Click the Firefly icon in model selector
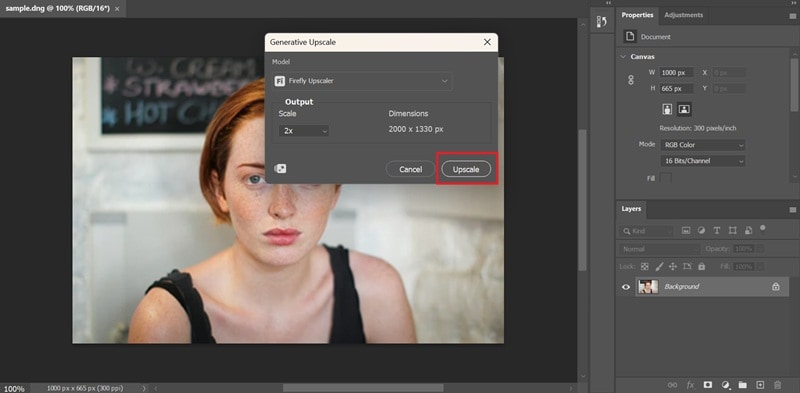 click(280, 81)
